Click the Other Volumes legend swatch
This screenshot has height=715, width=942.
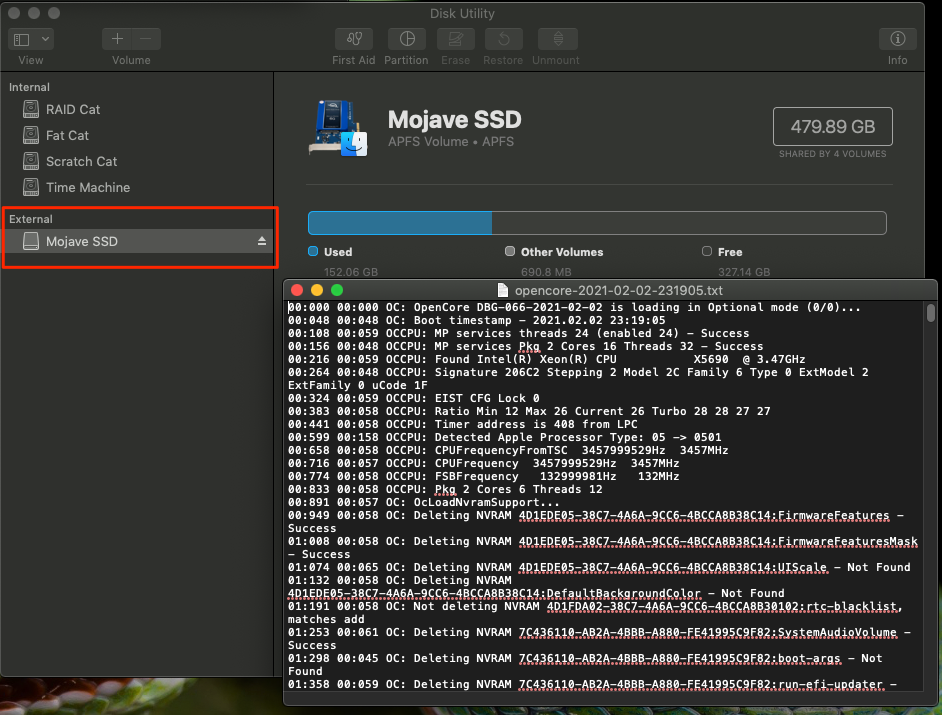pos(510,251)
